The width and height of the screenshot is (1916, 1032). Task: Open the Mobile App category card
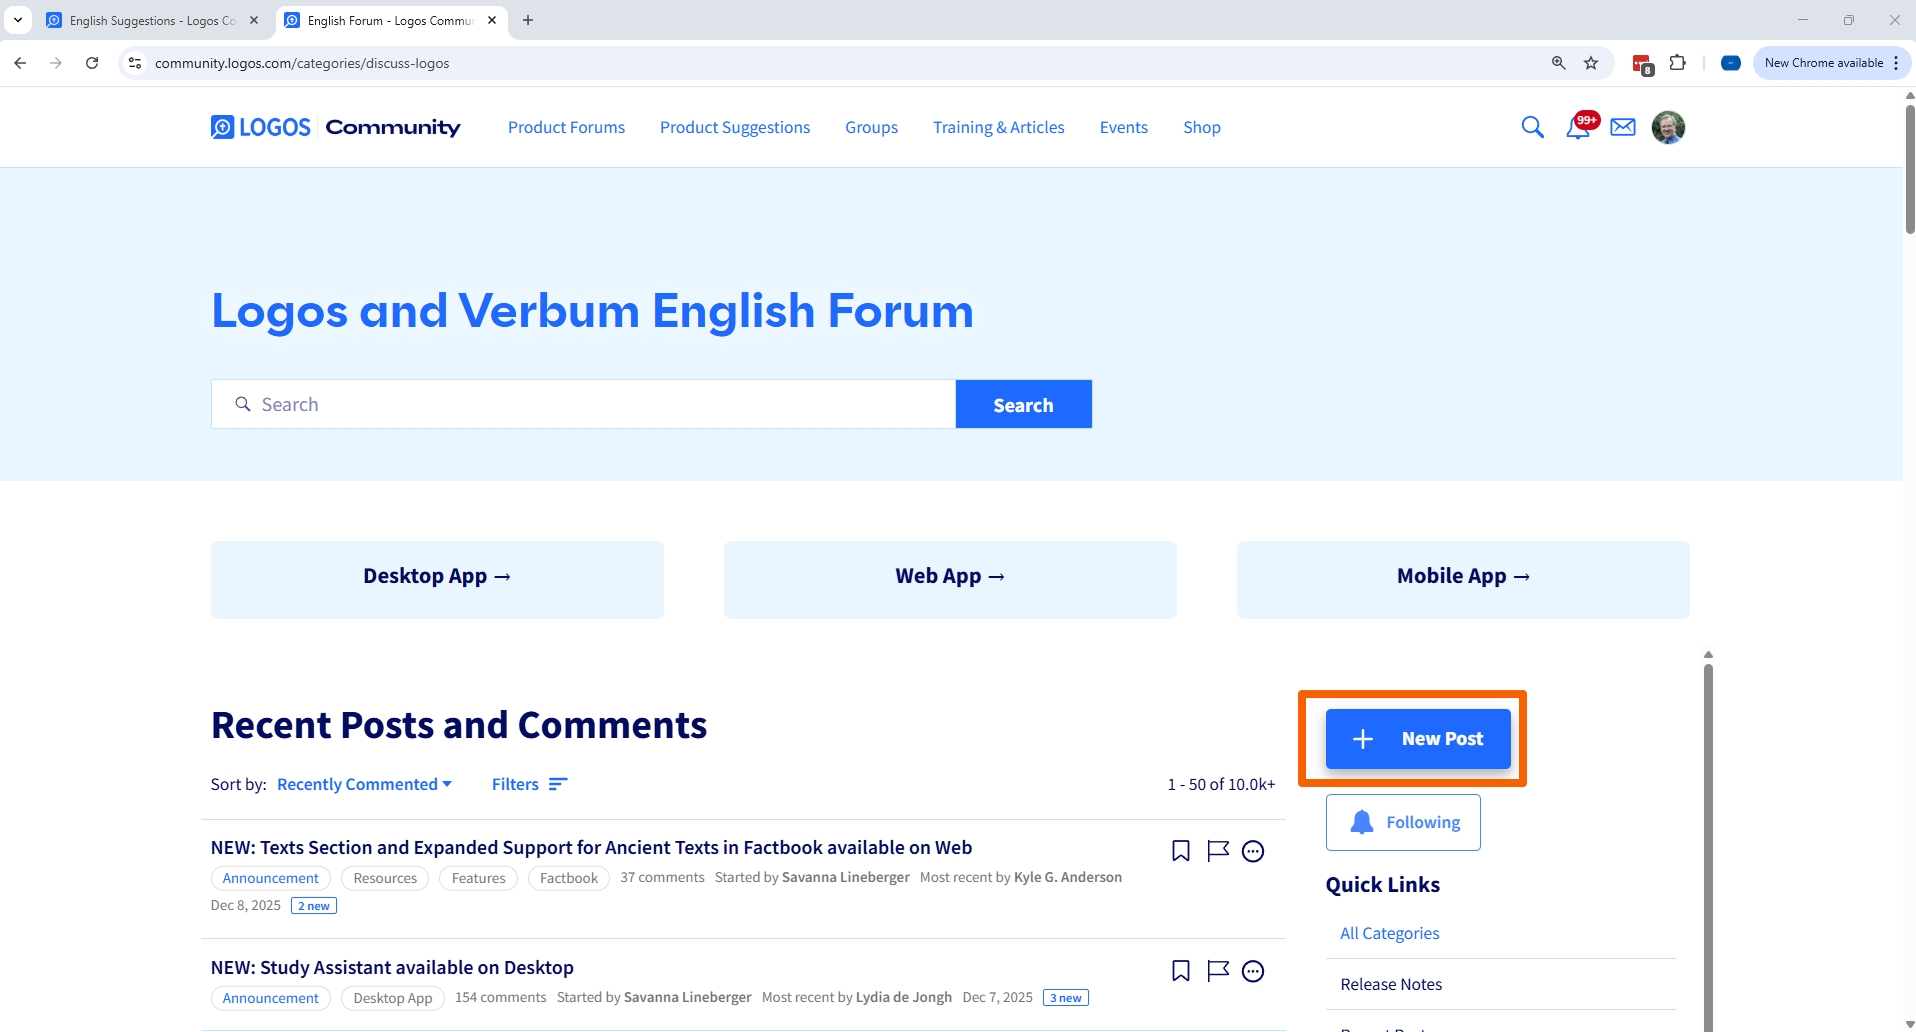pyautogui.click(x=1463, y=580)
